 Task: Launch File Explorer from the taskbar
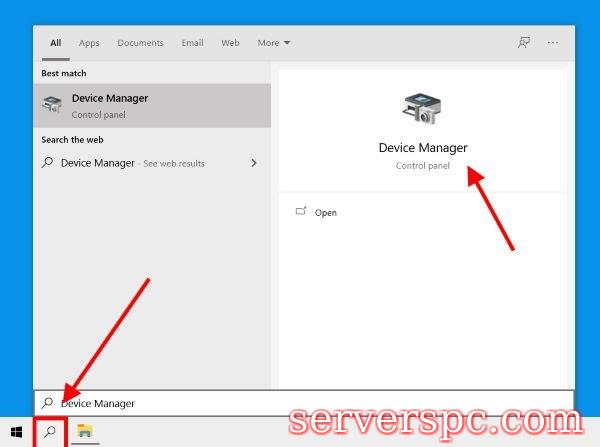pos(86,432)
